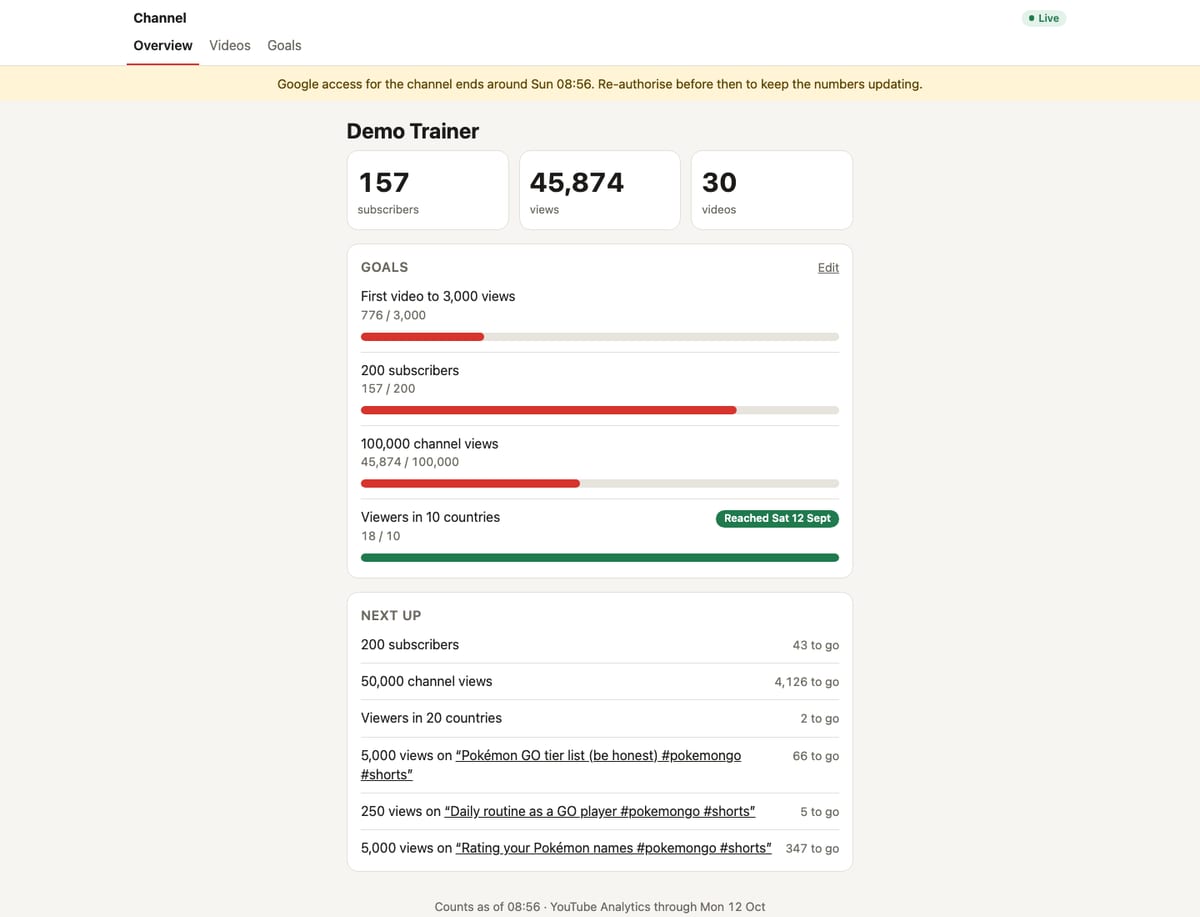Click the 200 subscribers goal progress bar
Image resolution: width=1200 pixels, height=917 pixels.
point(600,410)
